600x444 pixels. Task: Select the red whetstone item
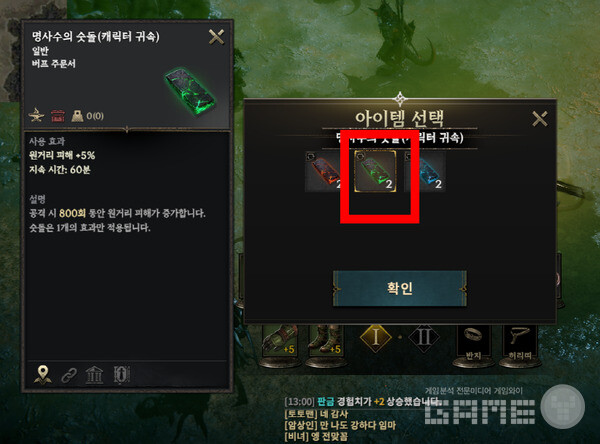[324, 171]
